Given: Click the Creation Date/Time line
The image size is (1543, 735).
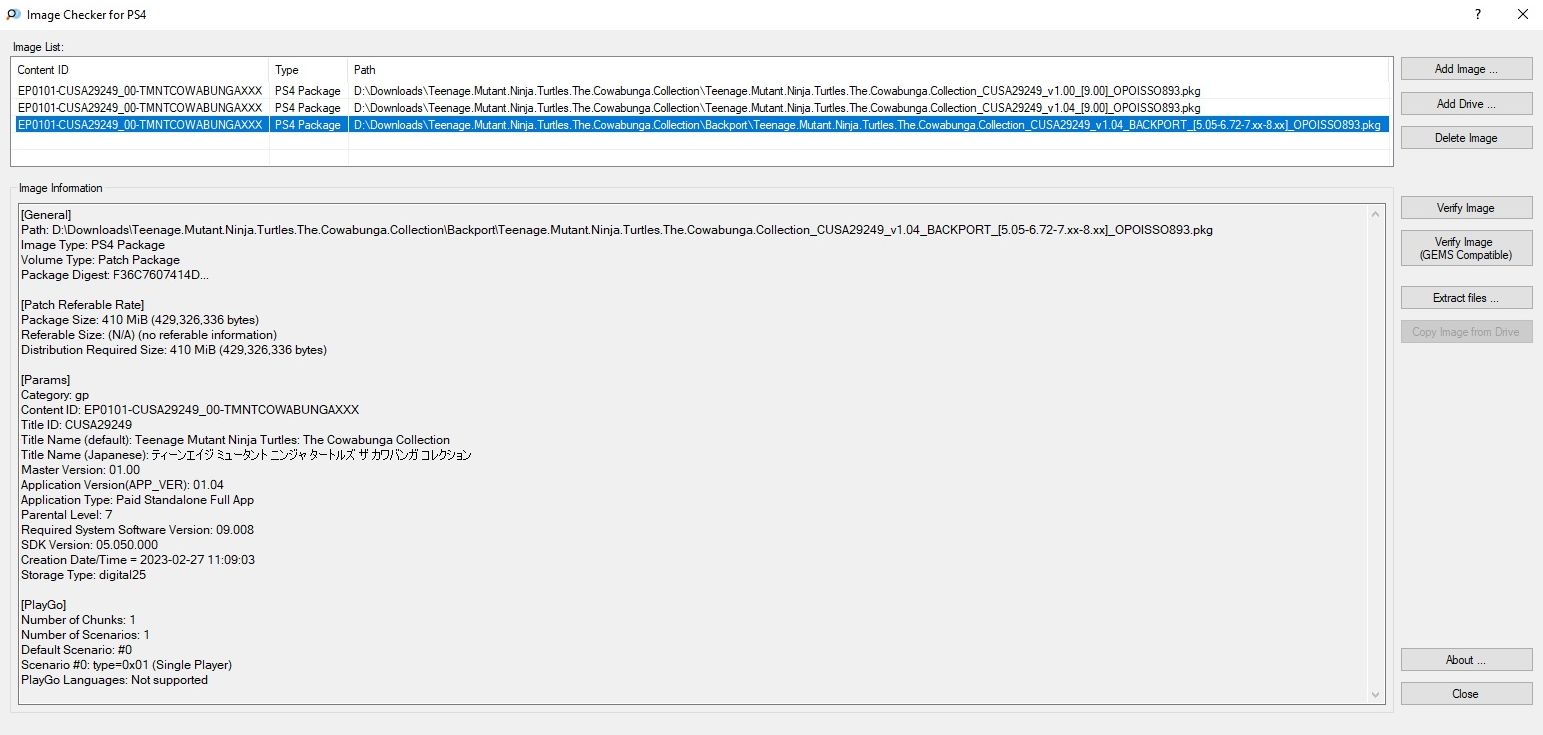Looking at the screenshot, I should pos(138,559).
